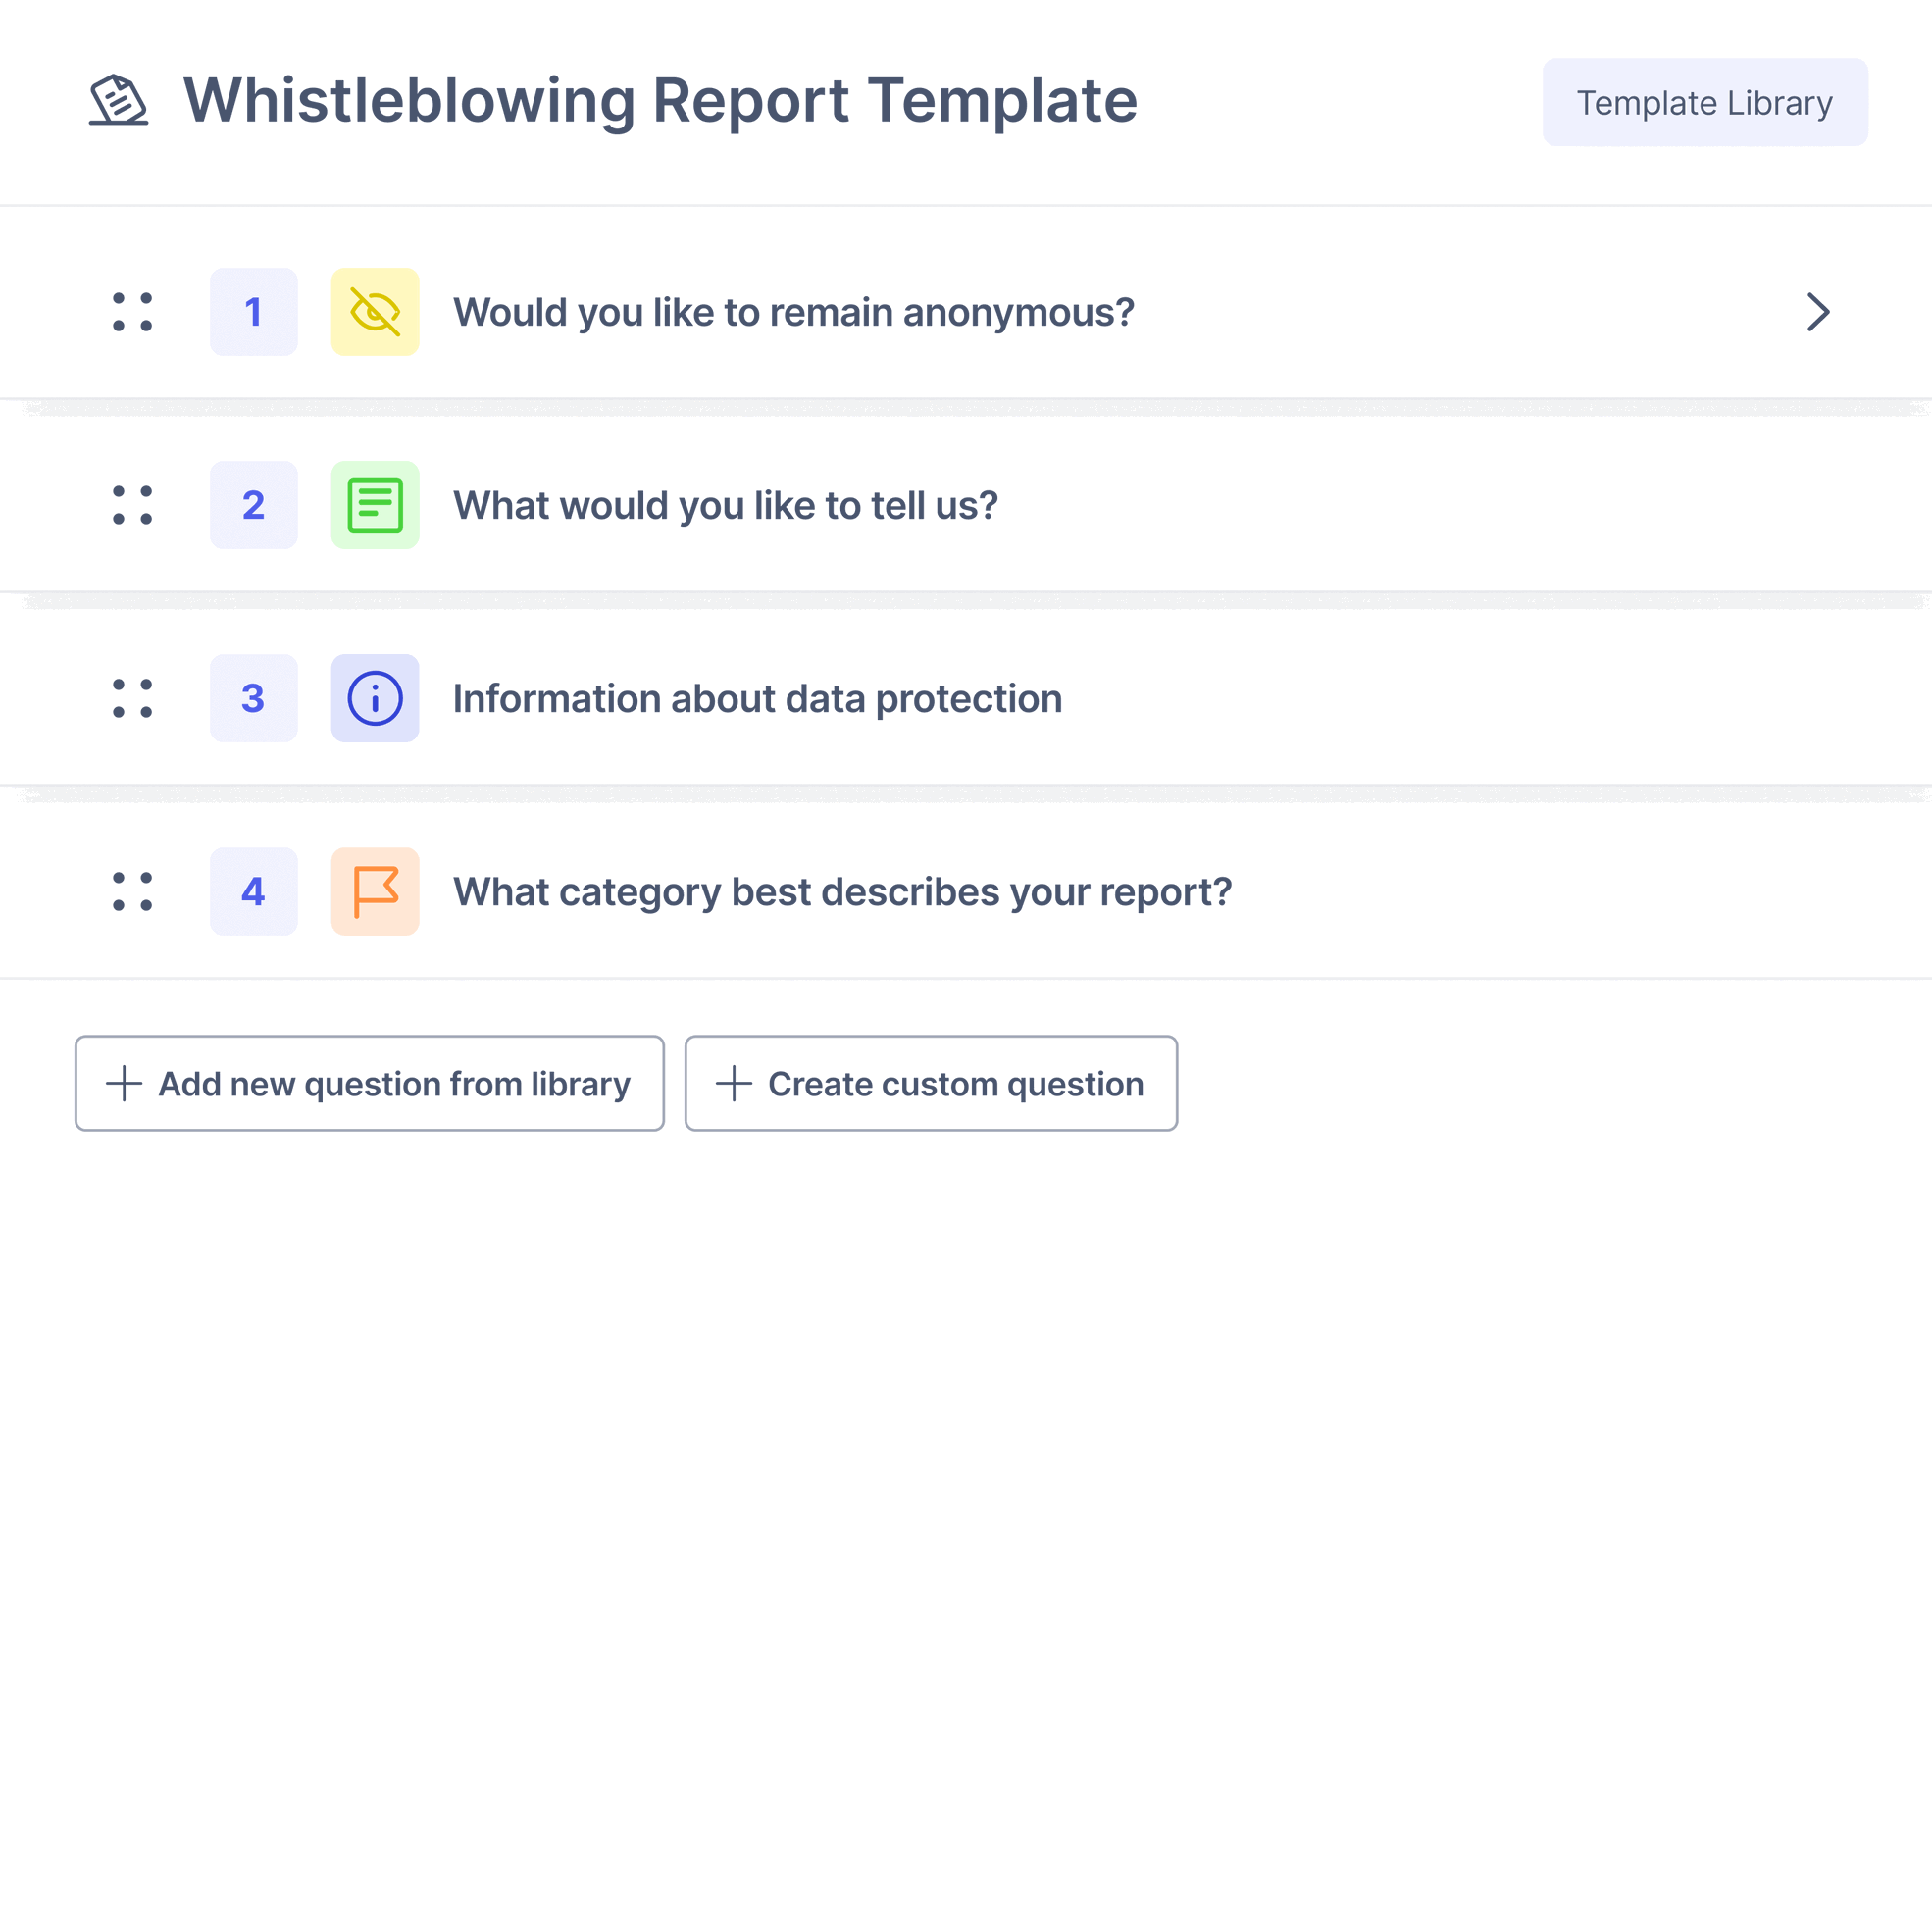Open the Template Library
Viewport: 1932px width, 1932px height.
tap(1705, 101)
